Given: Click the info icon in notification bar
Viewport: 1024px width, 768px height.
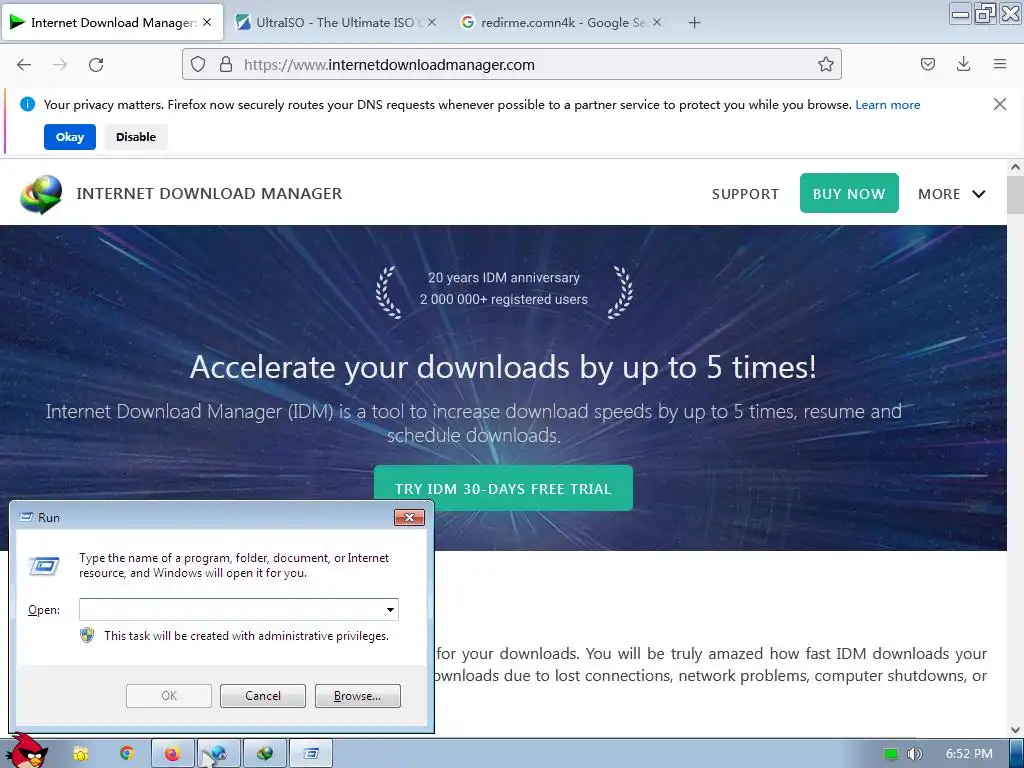Looking at the screenshot, I should pos(27,104).
